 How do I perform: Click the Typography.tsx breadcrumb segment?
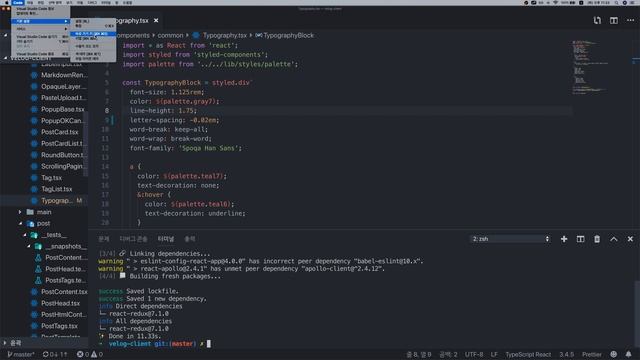(224, 36)
